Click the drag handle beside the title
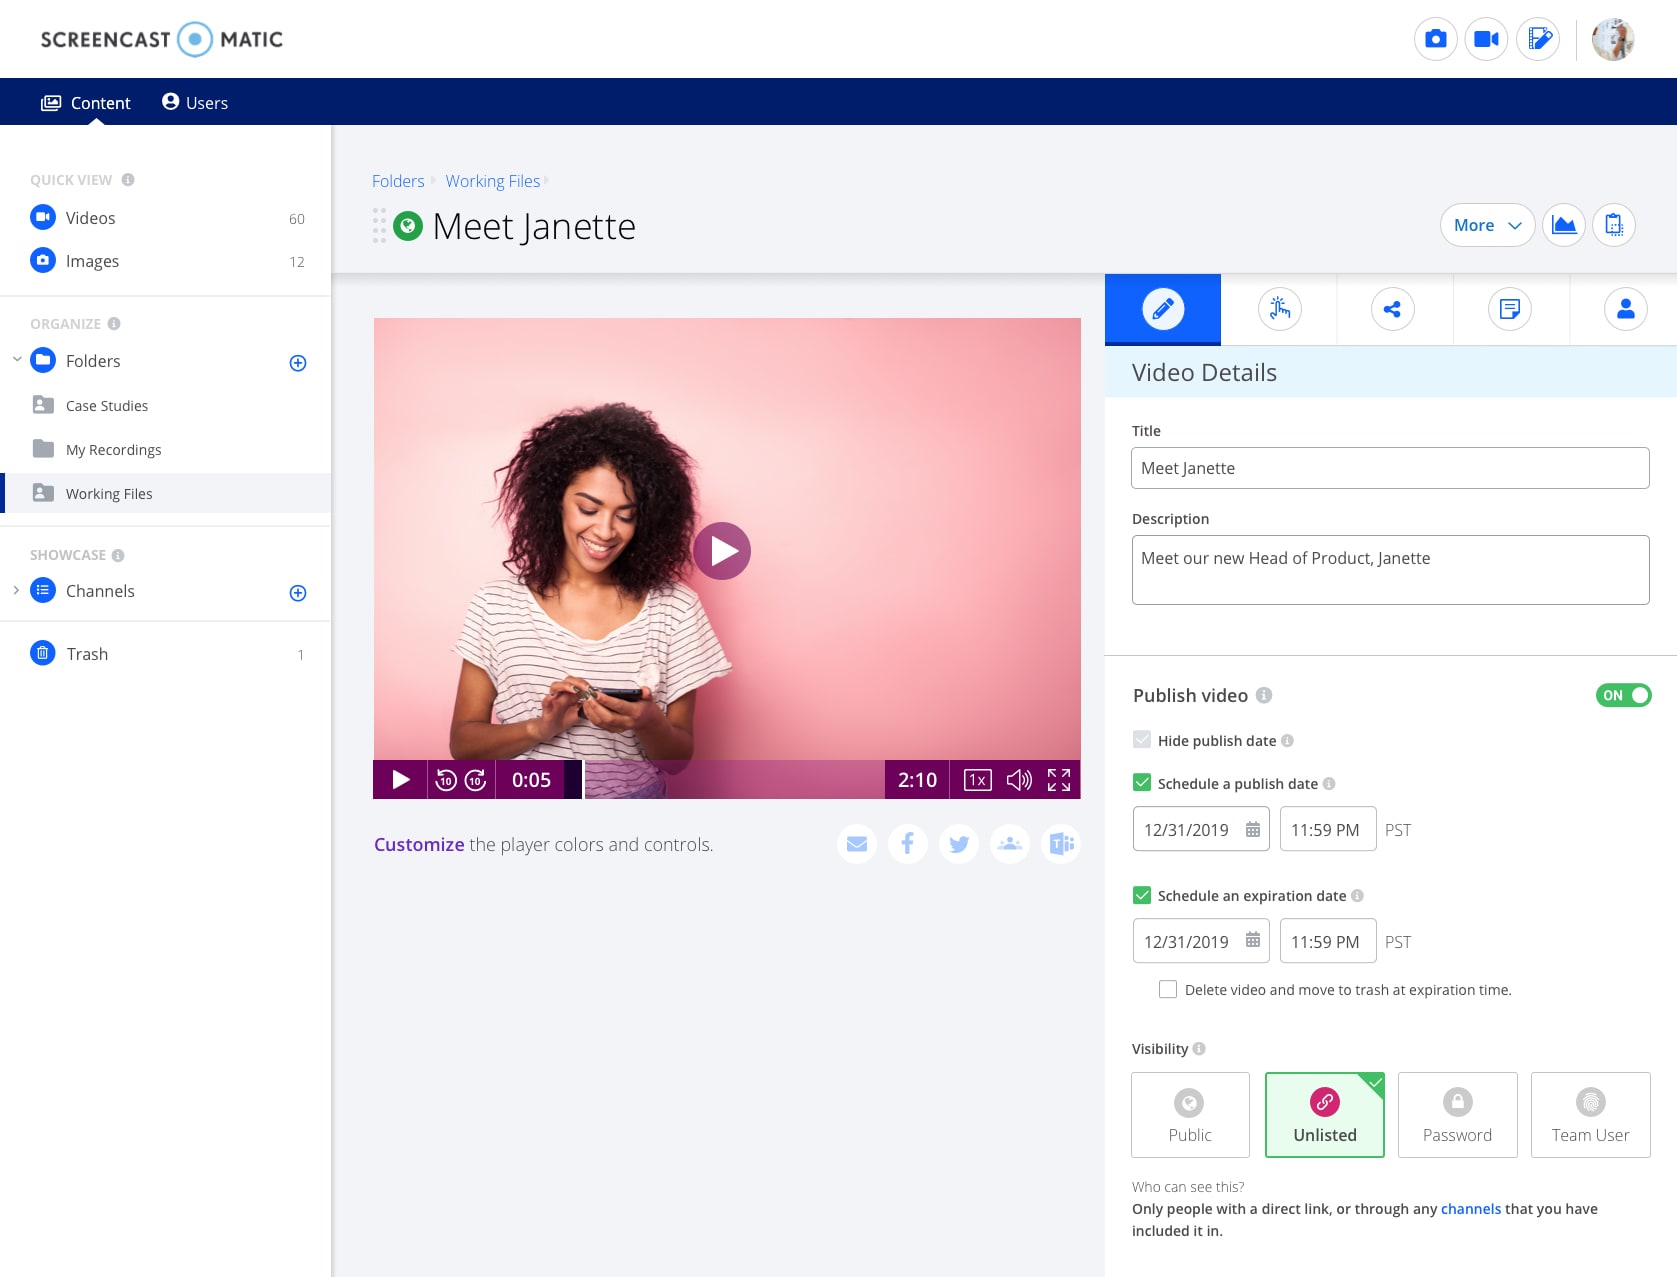This screenshot has width=1677, height=1277. (x=379, y=226)
